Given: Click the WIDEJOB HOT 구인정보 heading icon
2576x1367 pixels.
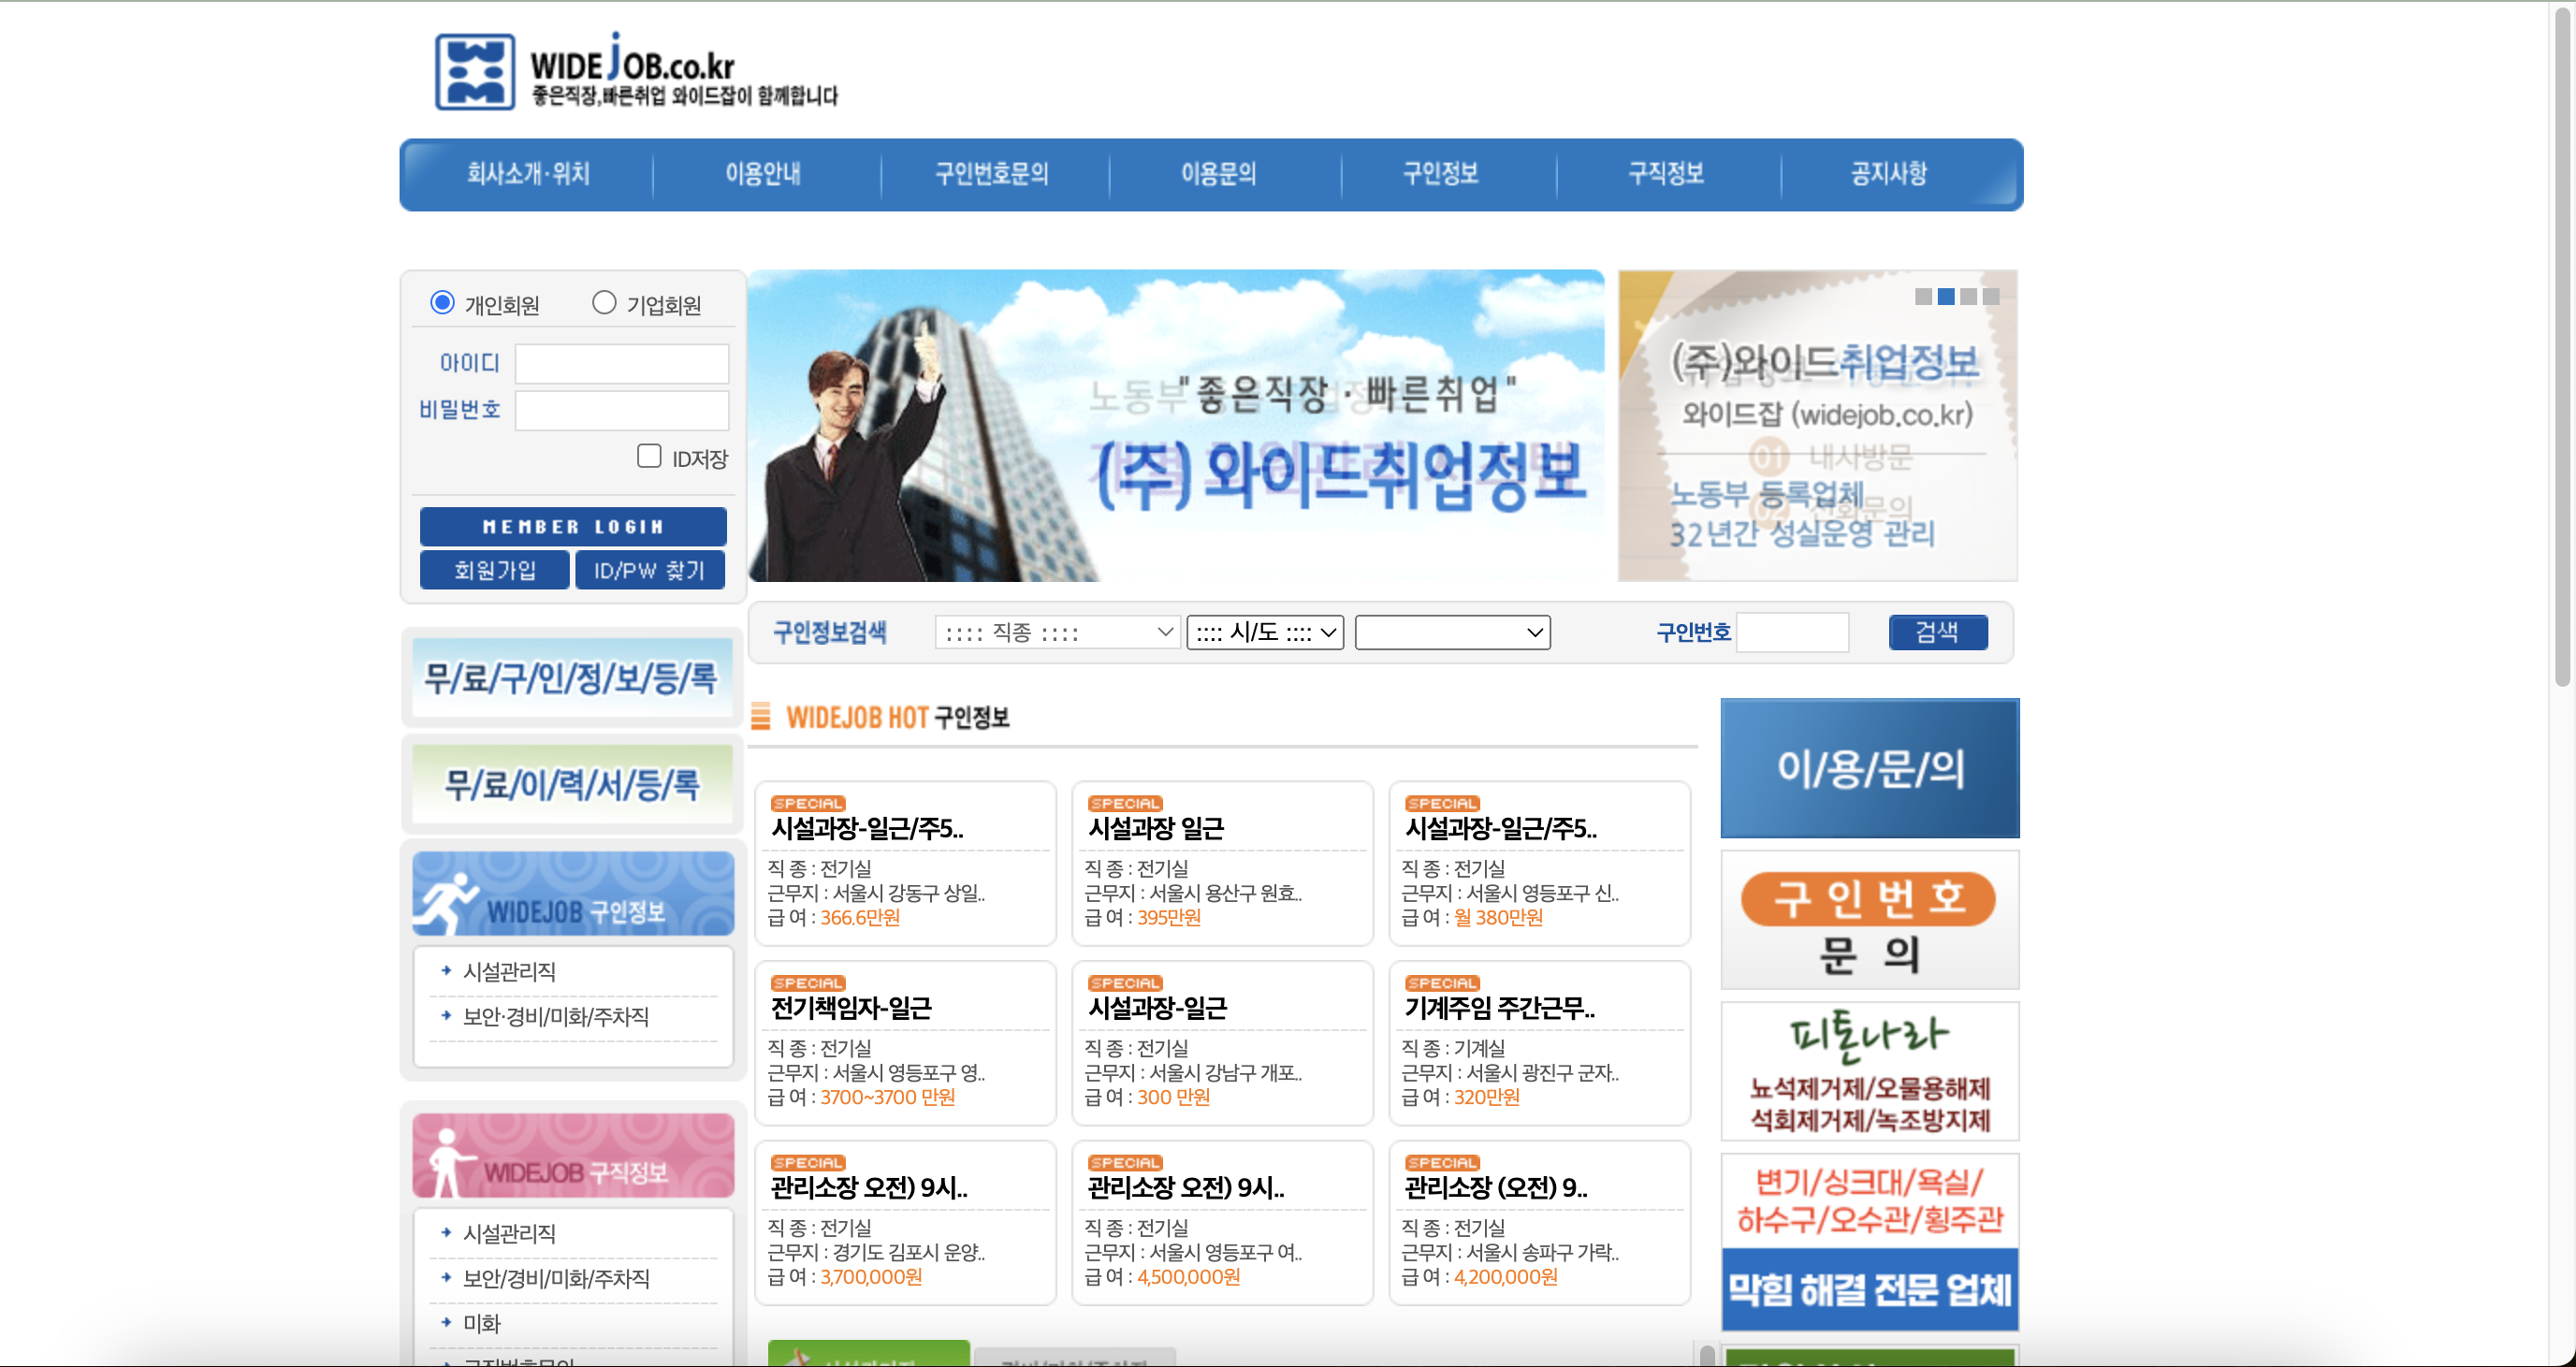Looking at the screenshot, I should coord(761,716).
